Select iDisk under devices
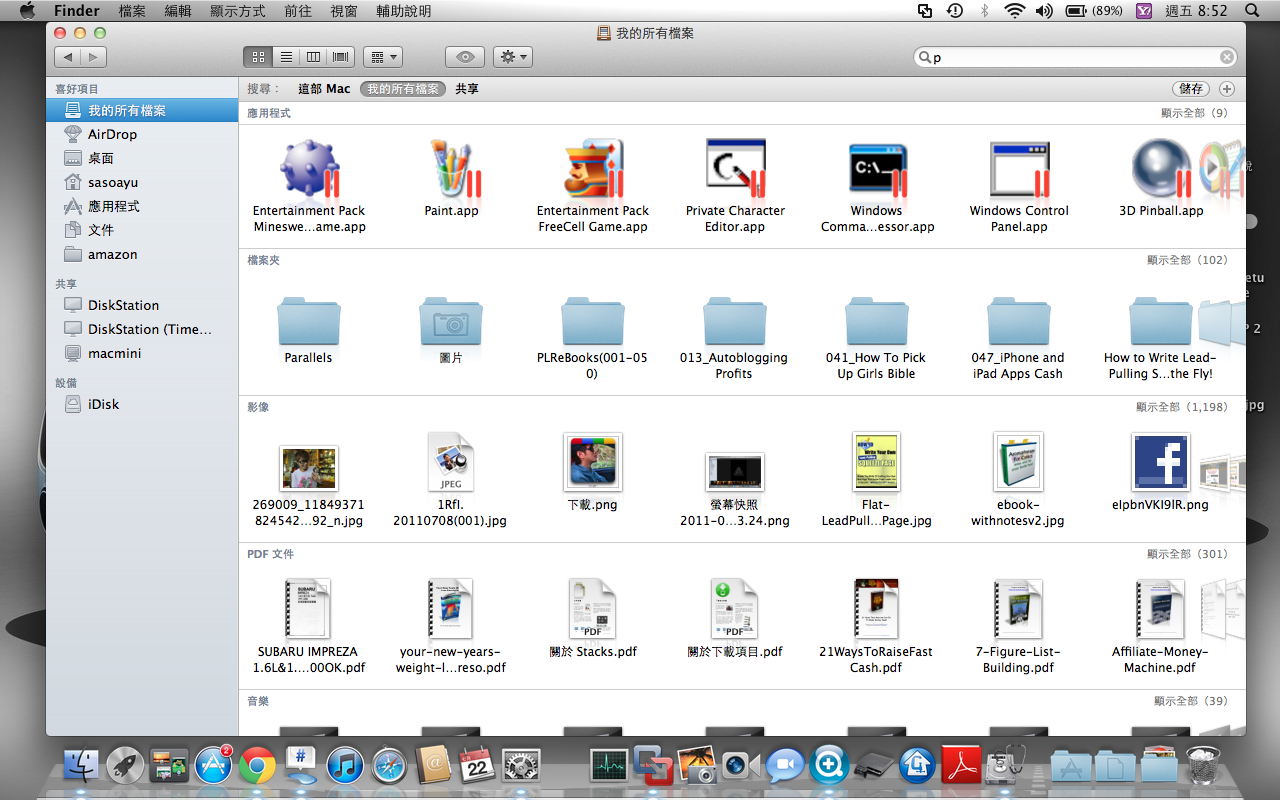 tap(142, 404)
